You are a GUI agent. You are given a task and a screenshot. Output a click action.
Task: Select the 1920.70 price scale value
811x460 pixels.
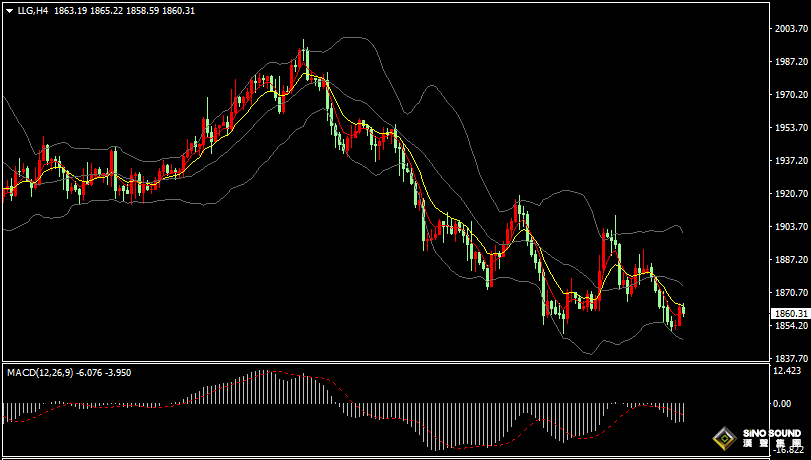[791, 194]
